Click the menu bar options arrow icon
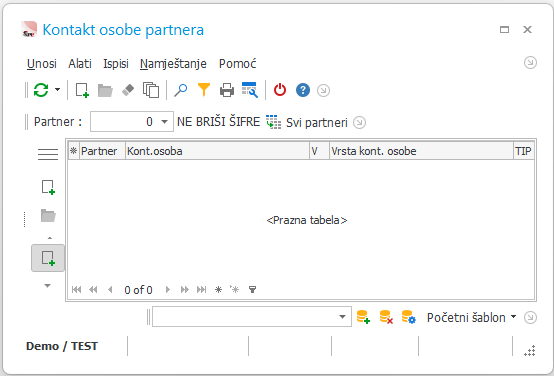The image size is (554, 376). click(x=530, y=63)
